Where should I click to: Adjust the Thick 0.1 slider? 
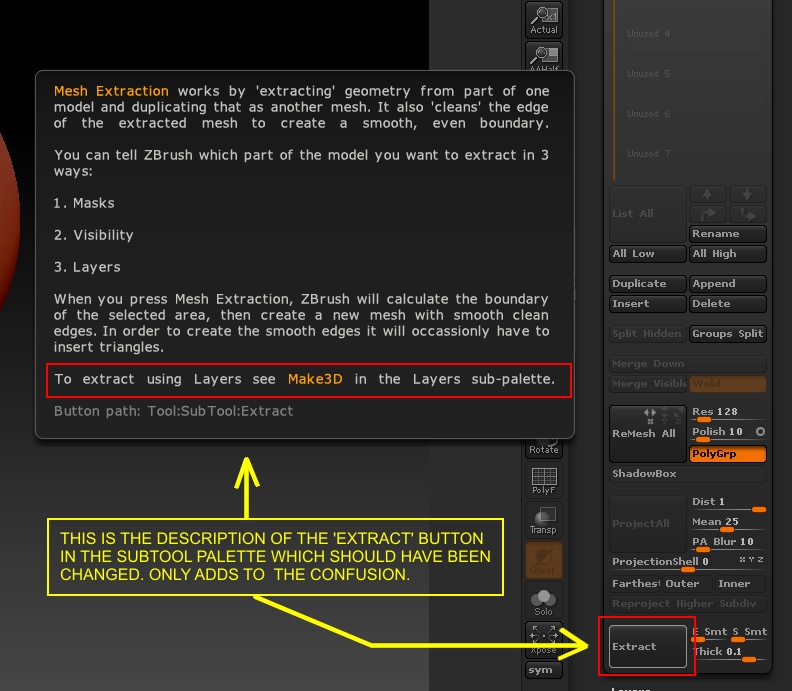(728, 654)
